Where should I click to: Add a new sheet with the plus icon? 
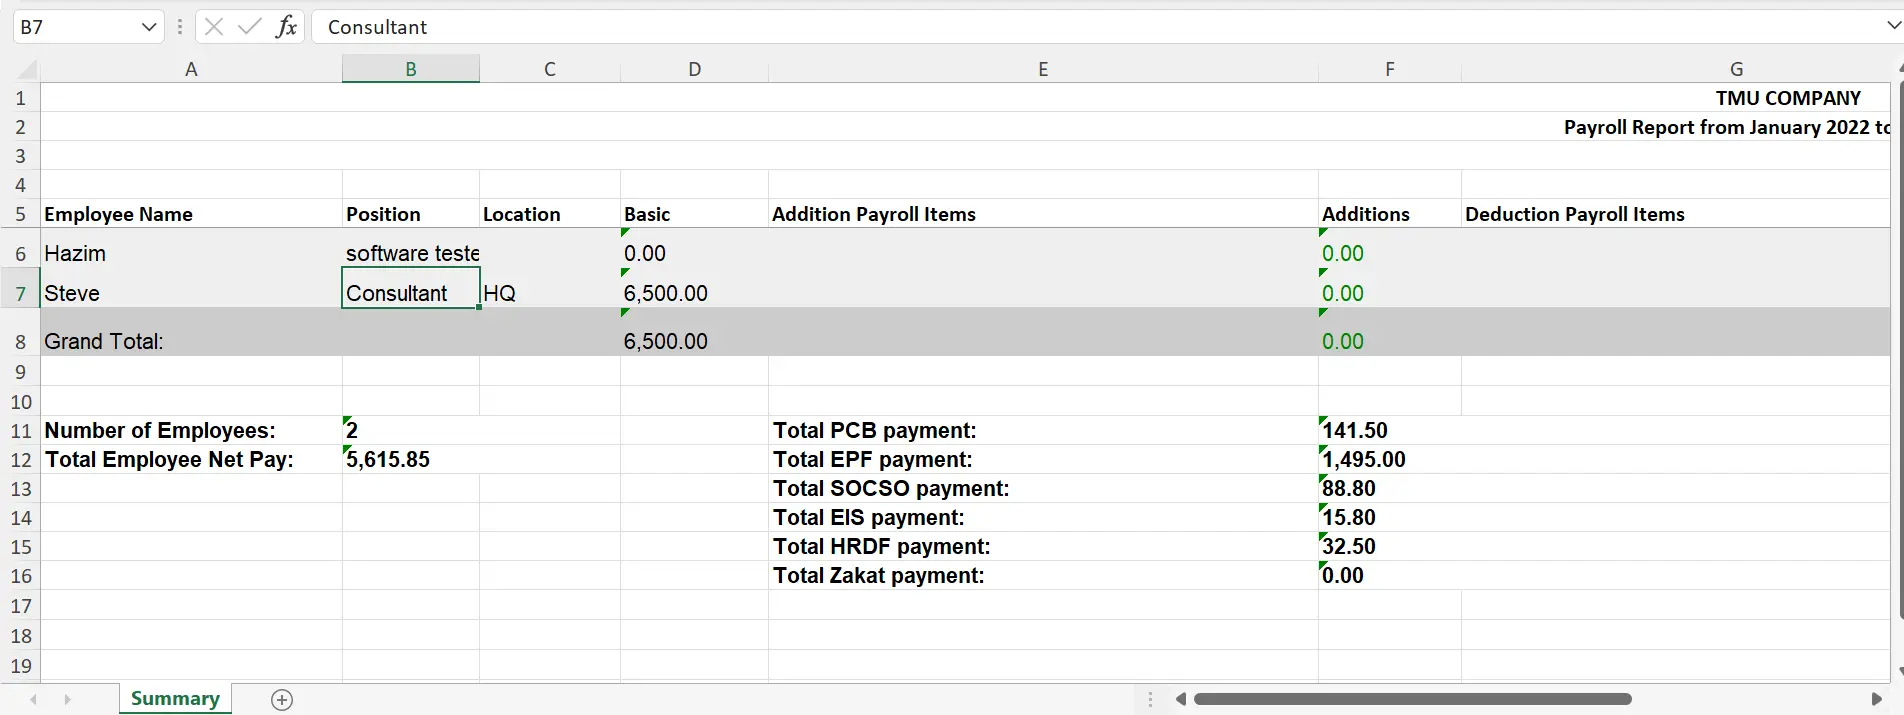[x=282, y=700]
